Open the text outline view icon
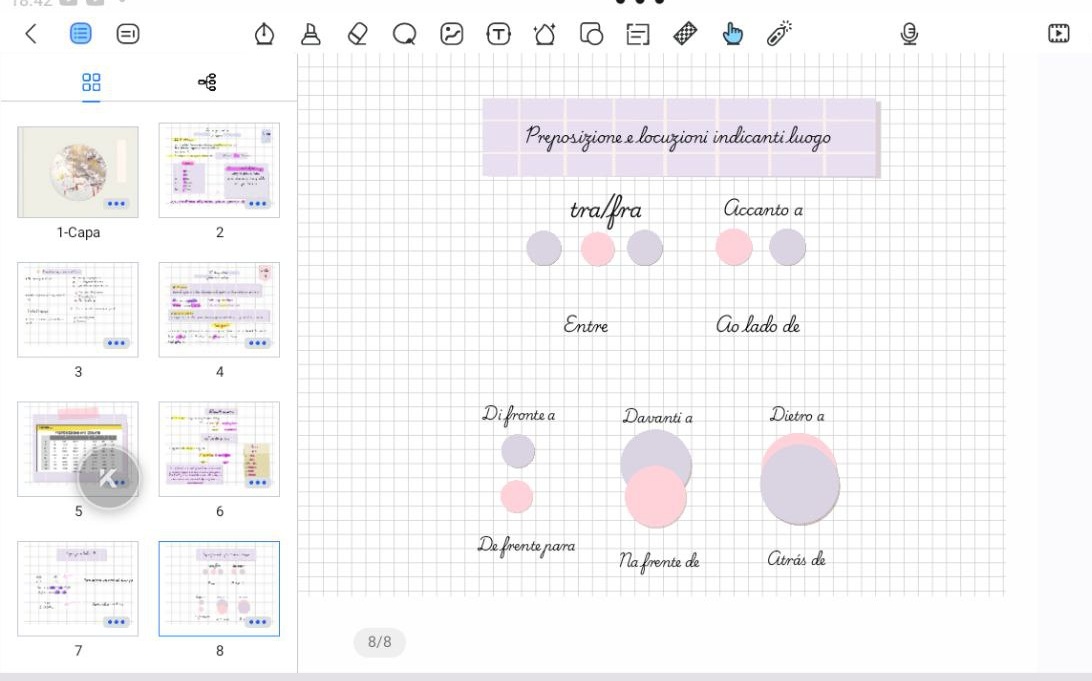 tap(128, 33)
